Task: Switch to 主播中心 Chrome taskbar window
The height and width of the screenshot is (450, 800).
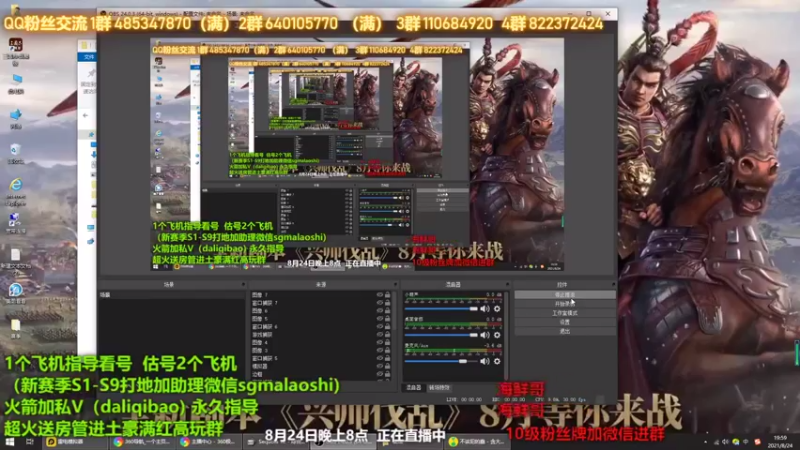Action: tap(210, 442)
